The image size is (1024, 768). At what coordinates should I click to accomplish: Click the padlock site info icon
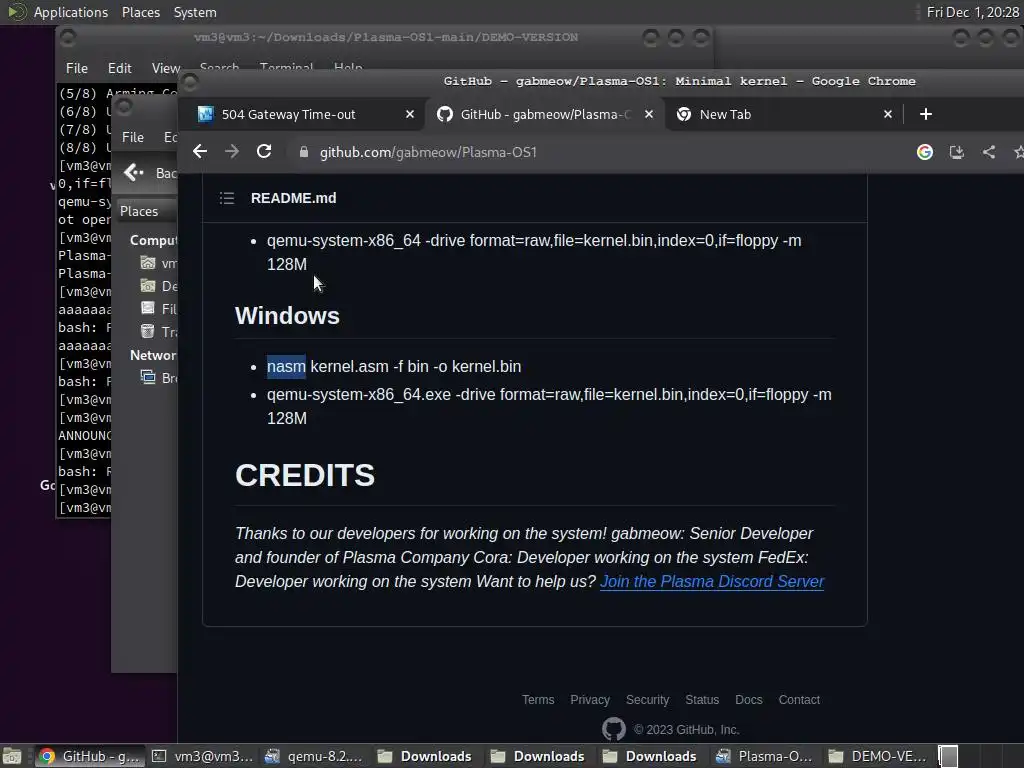click(x=304, y=152)
